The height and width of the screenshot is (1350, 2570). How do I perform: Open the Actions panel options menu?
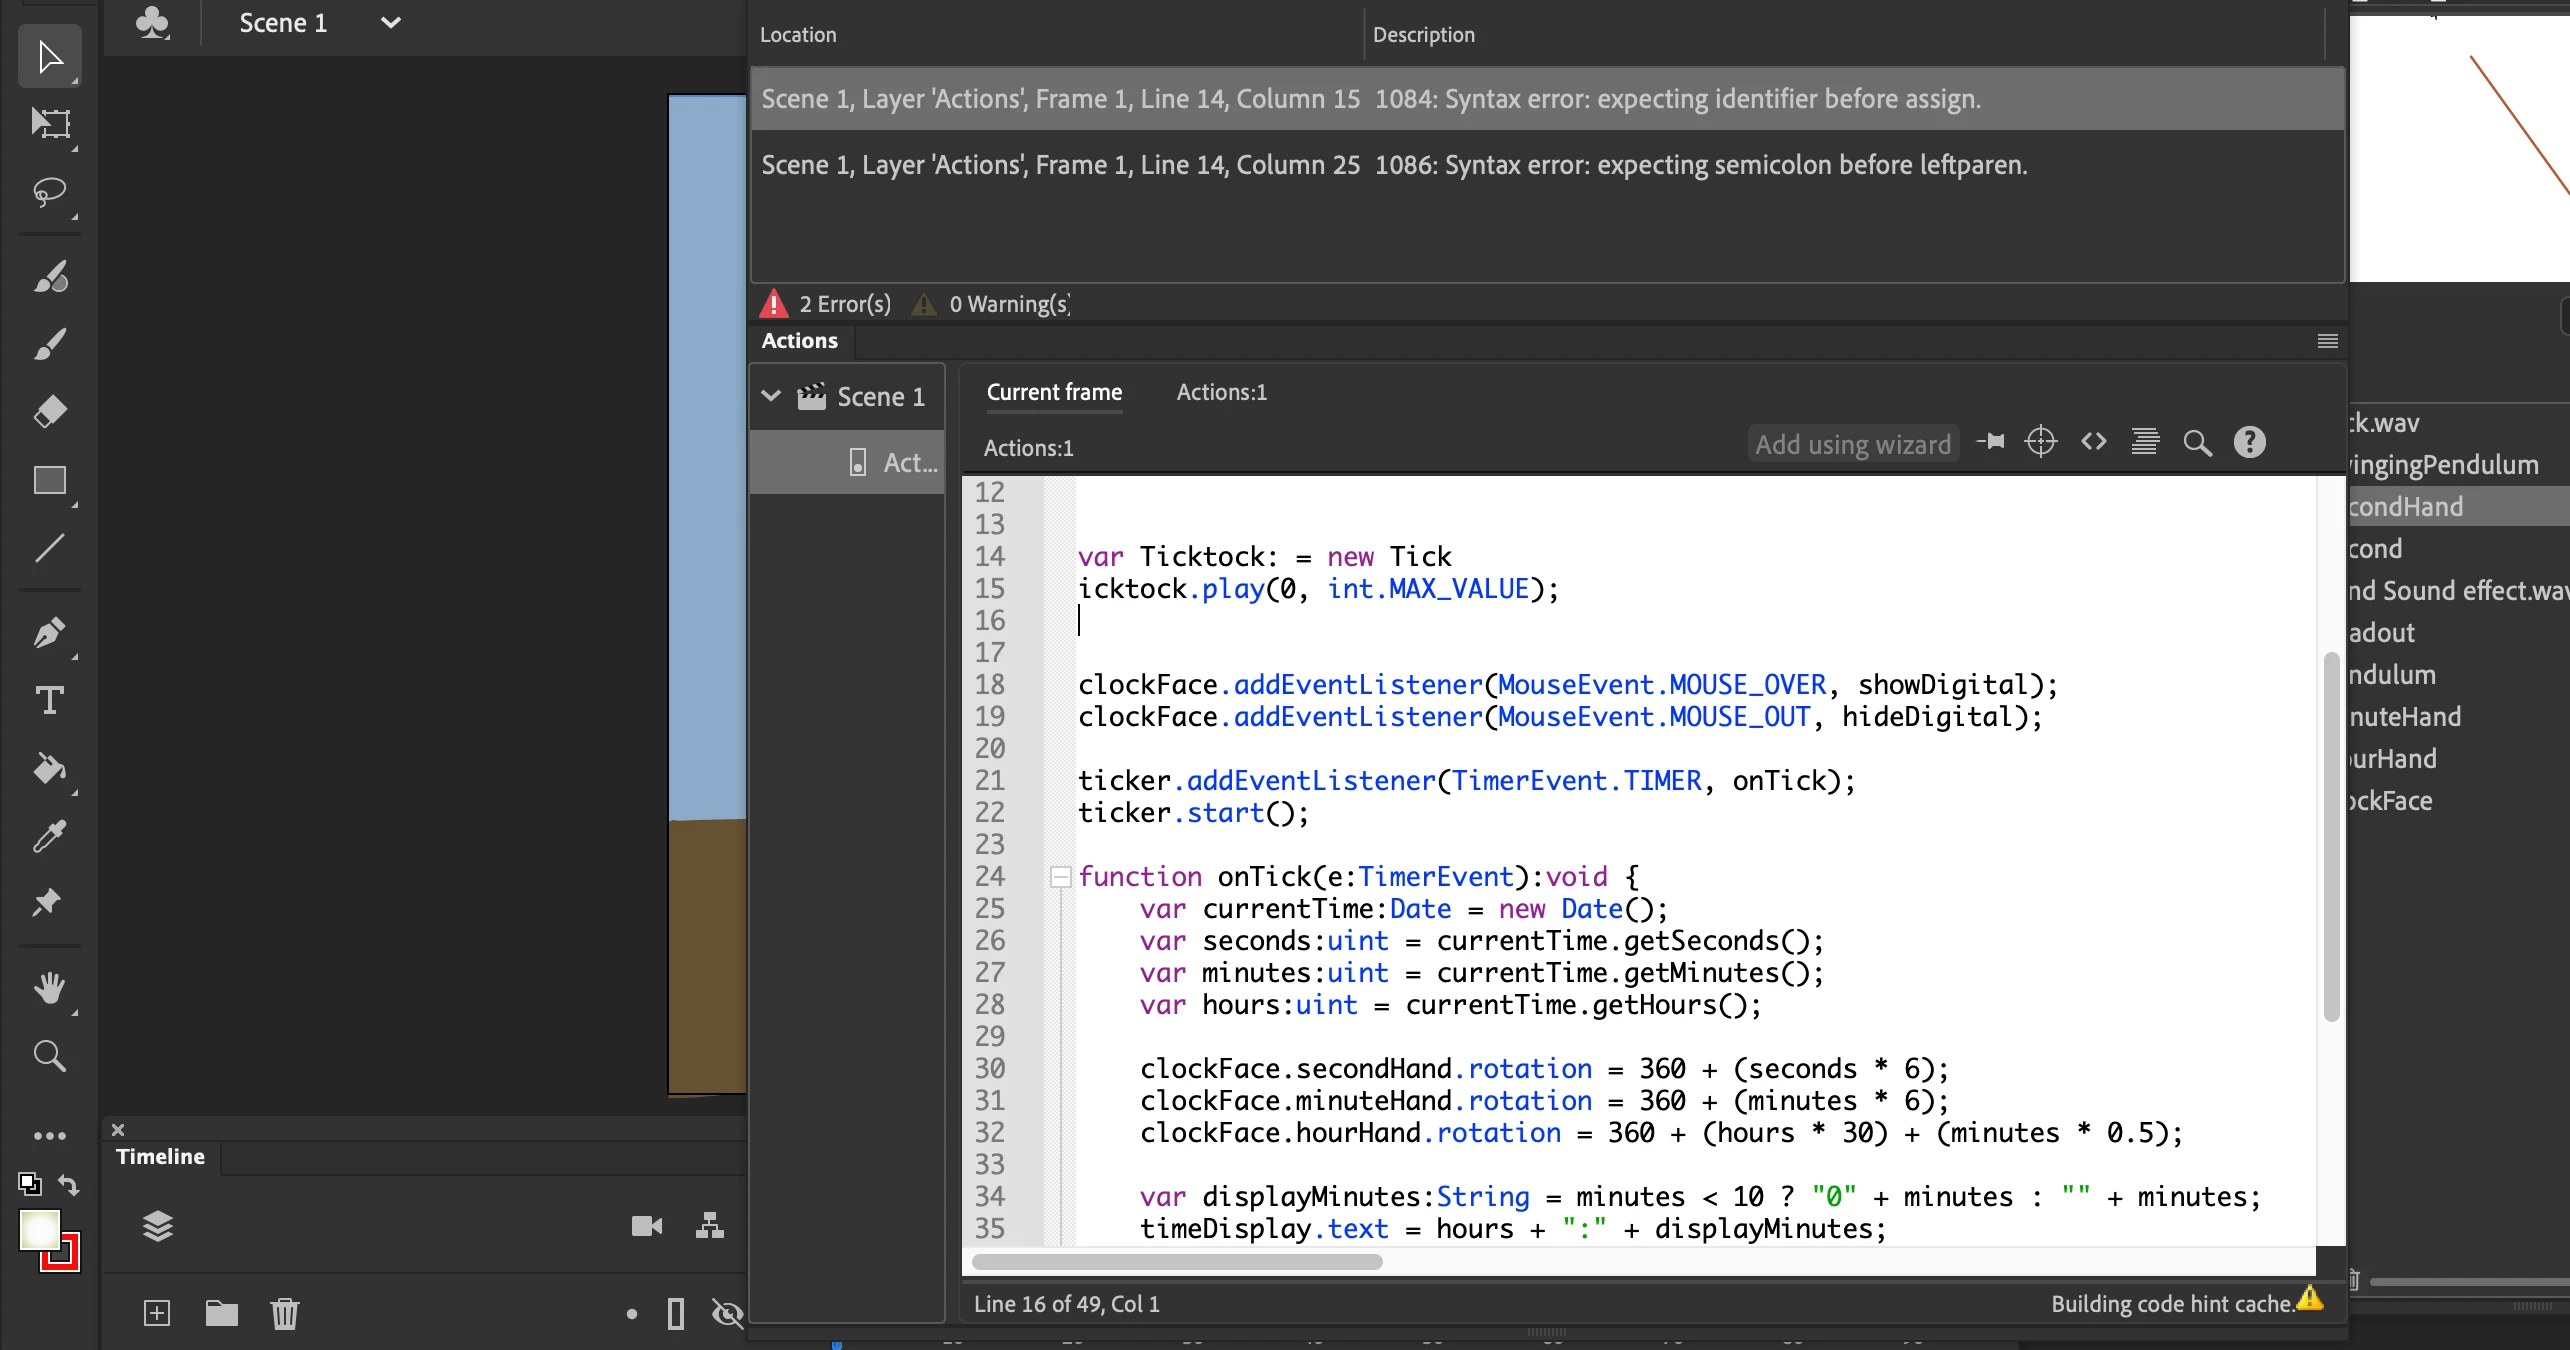click(x=2327, y=341)
